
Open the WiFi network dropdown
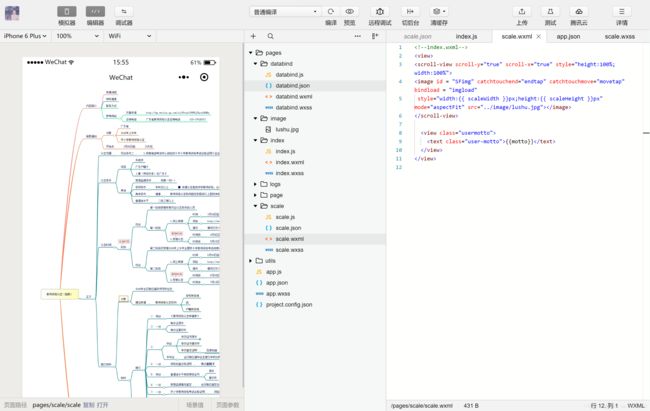[x=130, y=36]
